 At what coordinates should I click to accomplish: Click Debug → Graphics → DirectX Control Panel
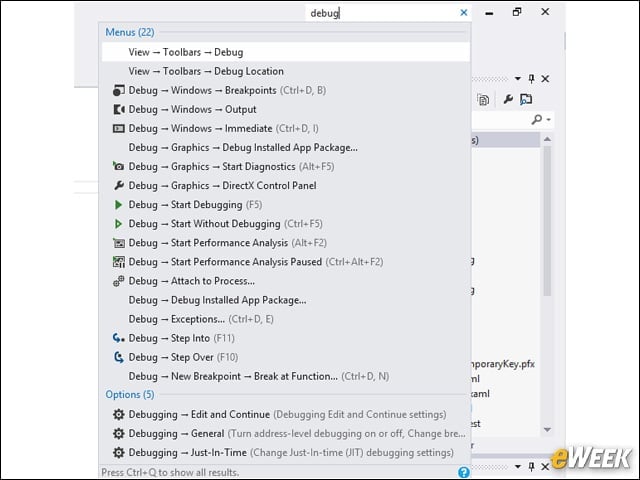click(286, 185)
